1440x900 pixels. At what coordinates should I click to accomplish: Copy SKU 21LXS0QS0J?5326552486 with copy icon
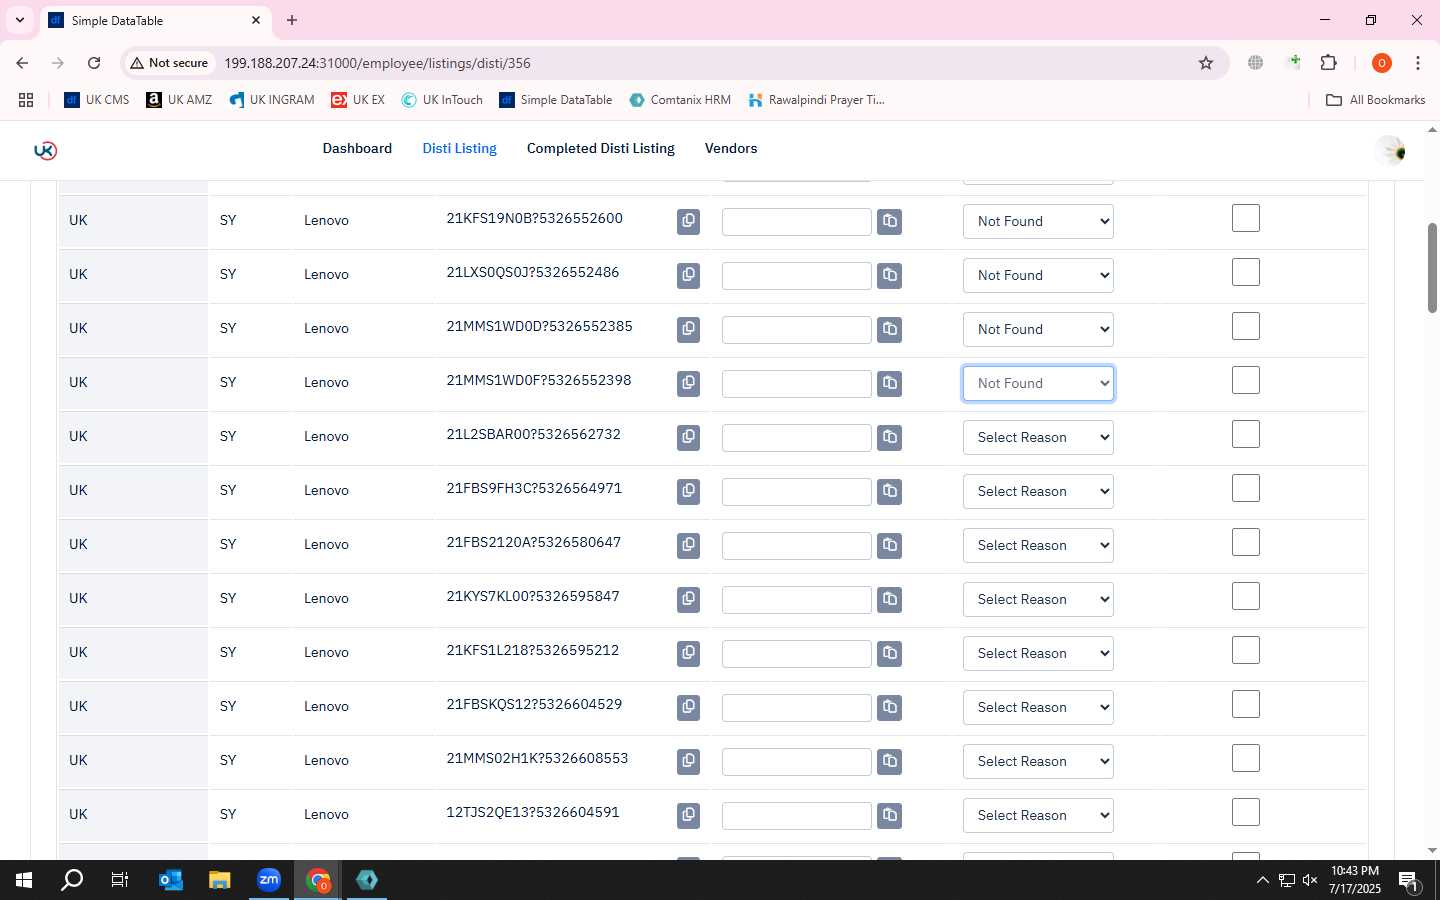(688, 275)
